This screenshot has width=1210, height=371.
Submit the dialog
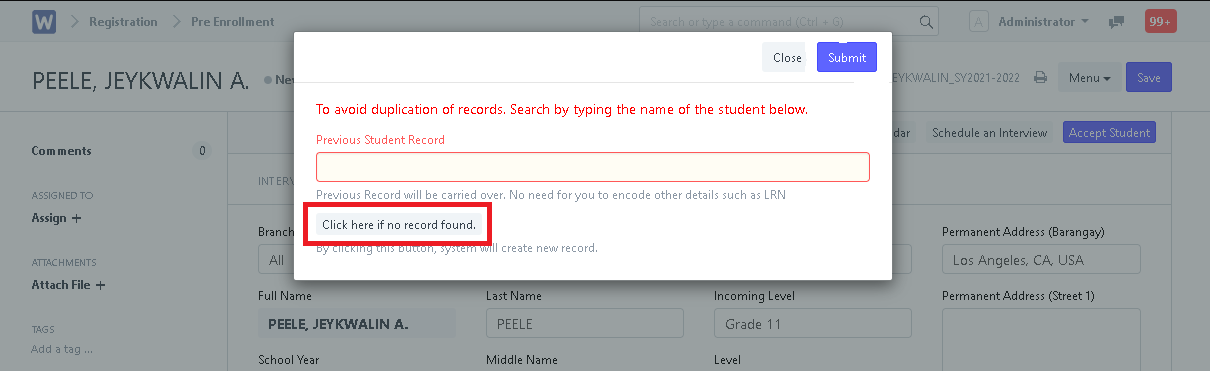pos(847,57)
